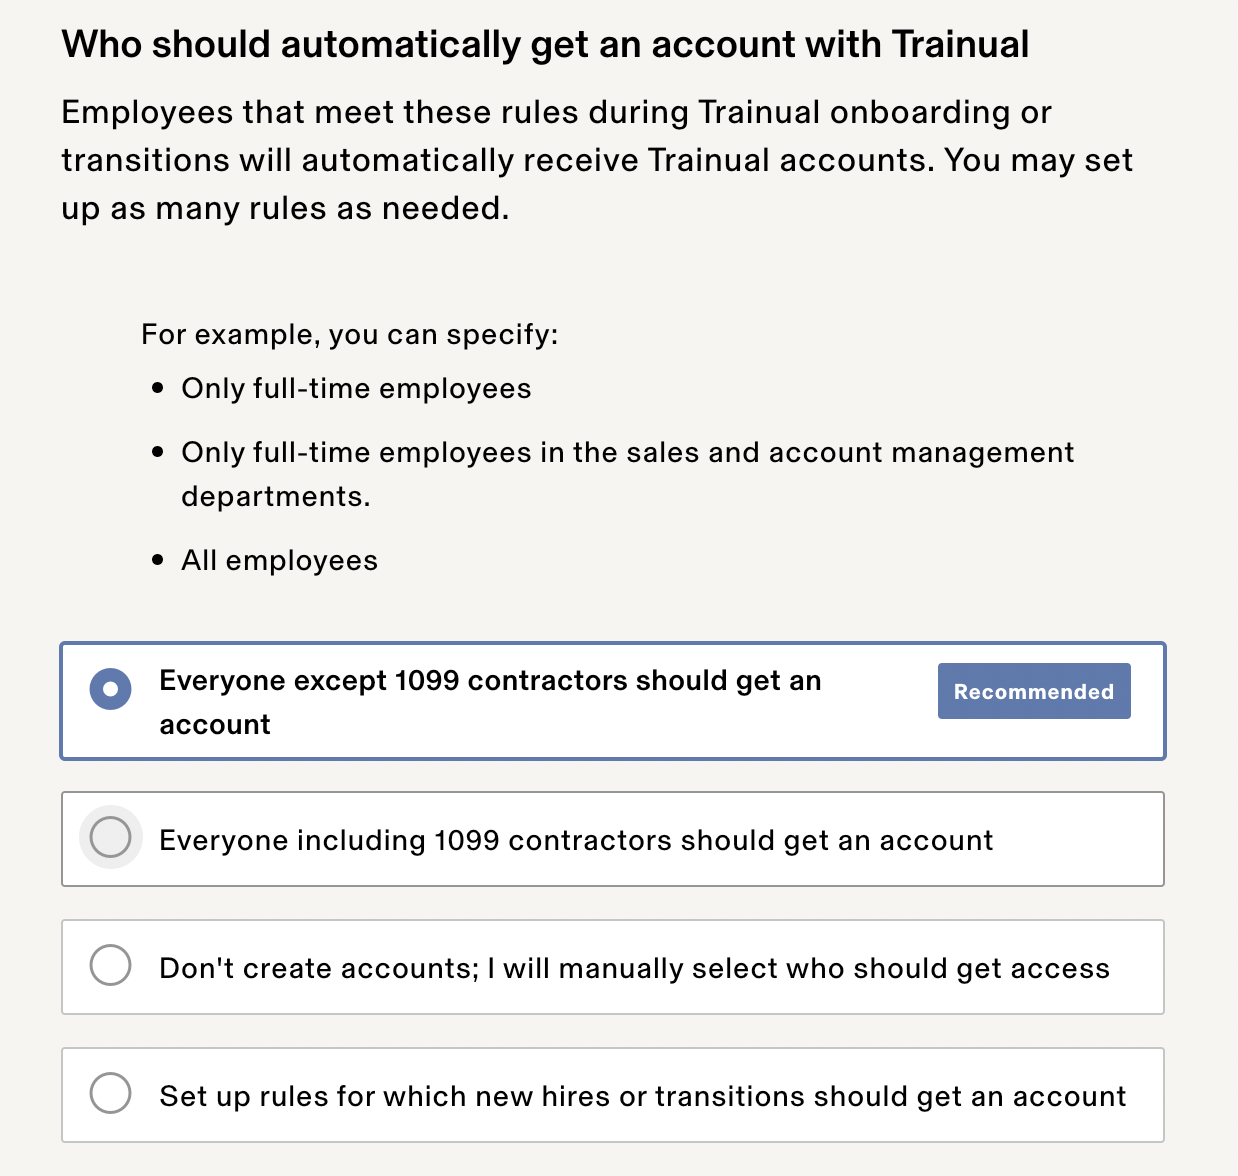This screenshot has height=1176, width=1238.
Task: Click the Recommended badge
Action: [x=1033, y=691]
